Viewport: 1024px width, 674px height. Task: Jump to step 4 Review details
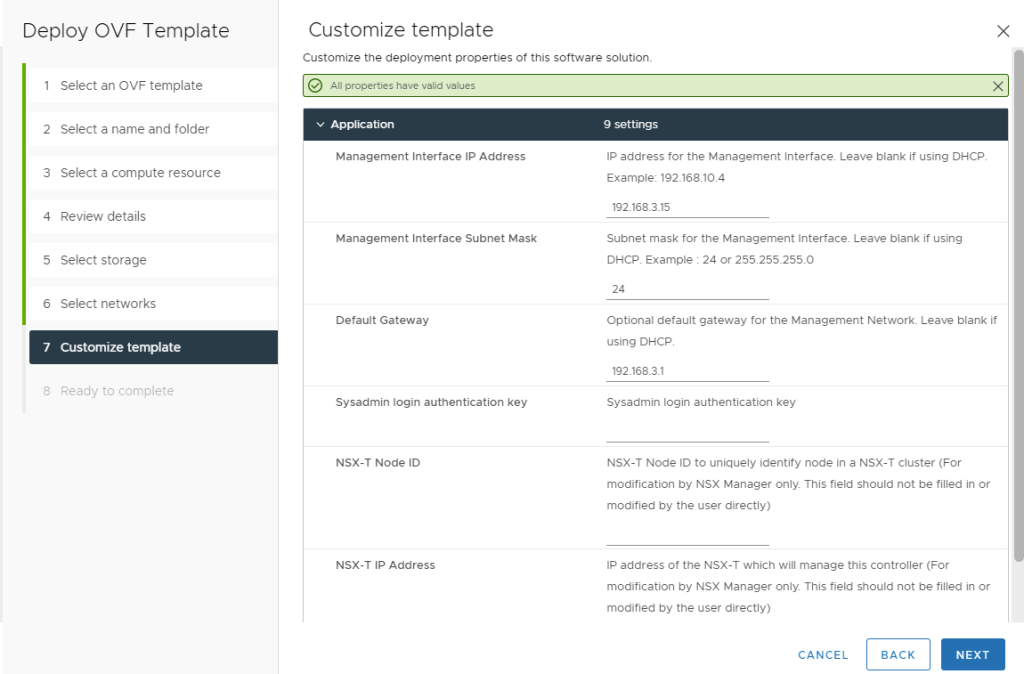103,216
